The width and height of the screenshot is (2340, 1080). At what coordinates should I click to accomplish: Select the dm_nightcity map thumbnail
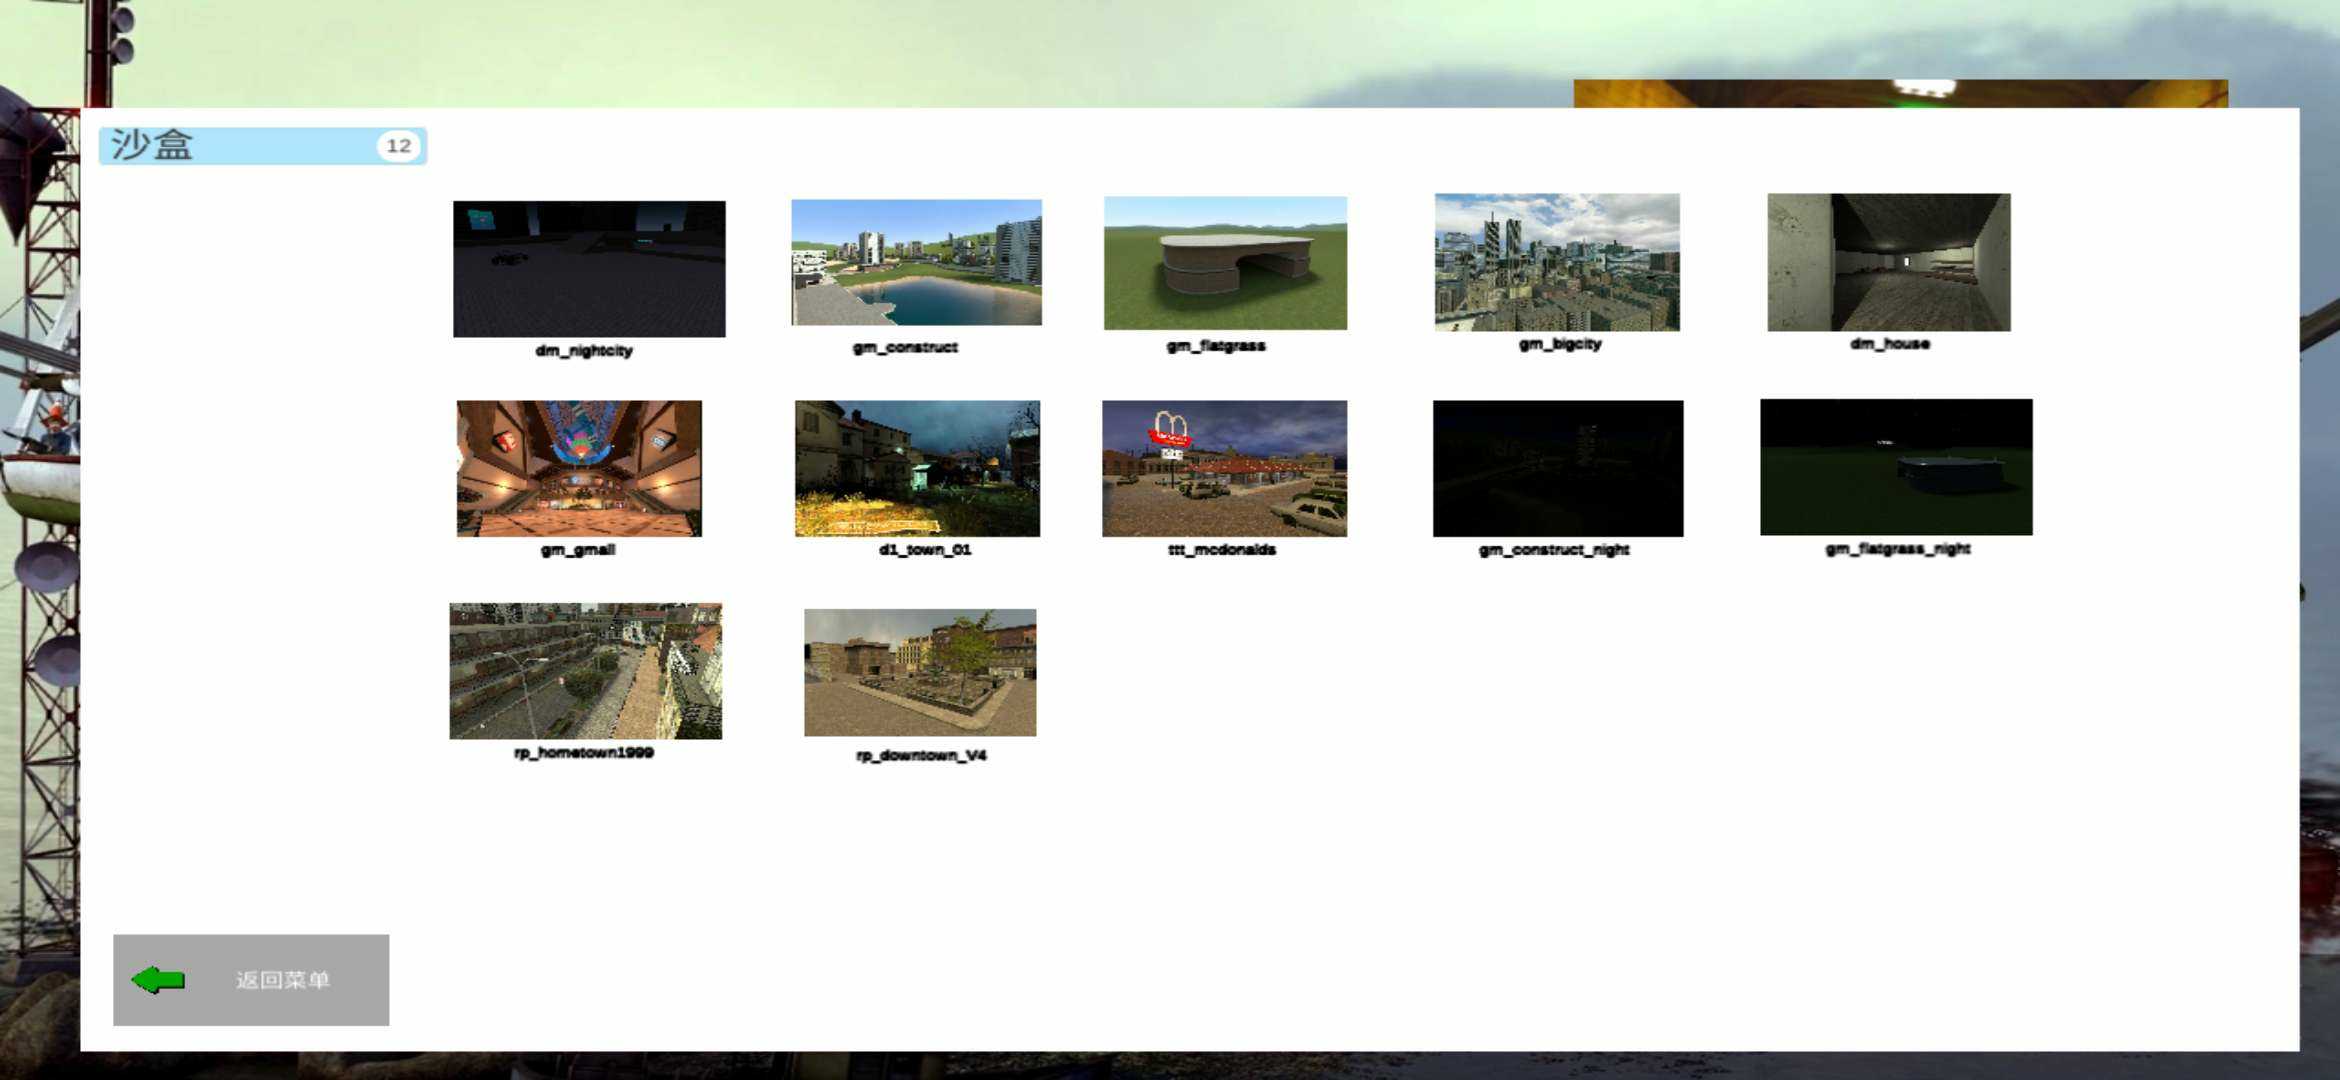tap(589, 269)
